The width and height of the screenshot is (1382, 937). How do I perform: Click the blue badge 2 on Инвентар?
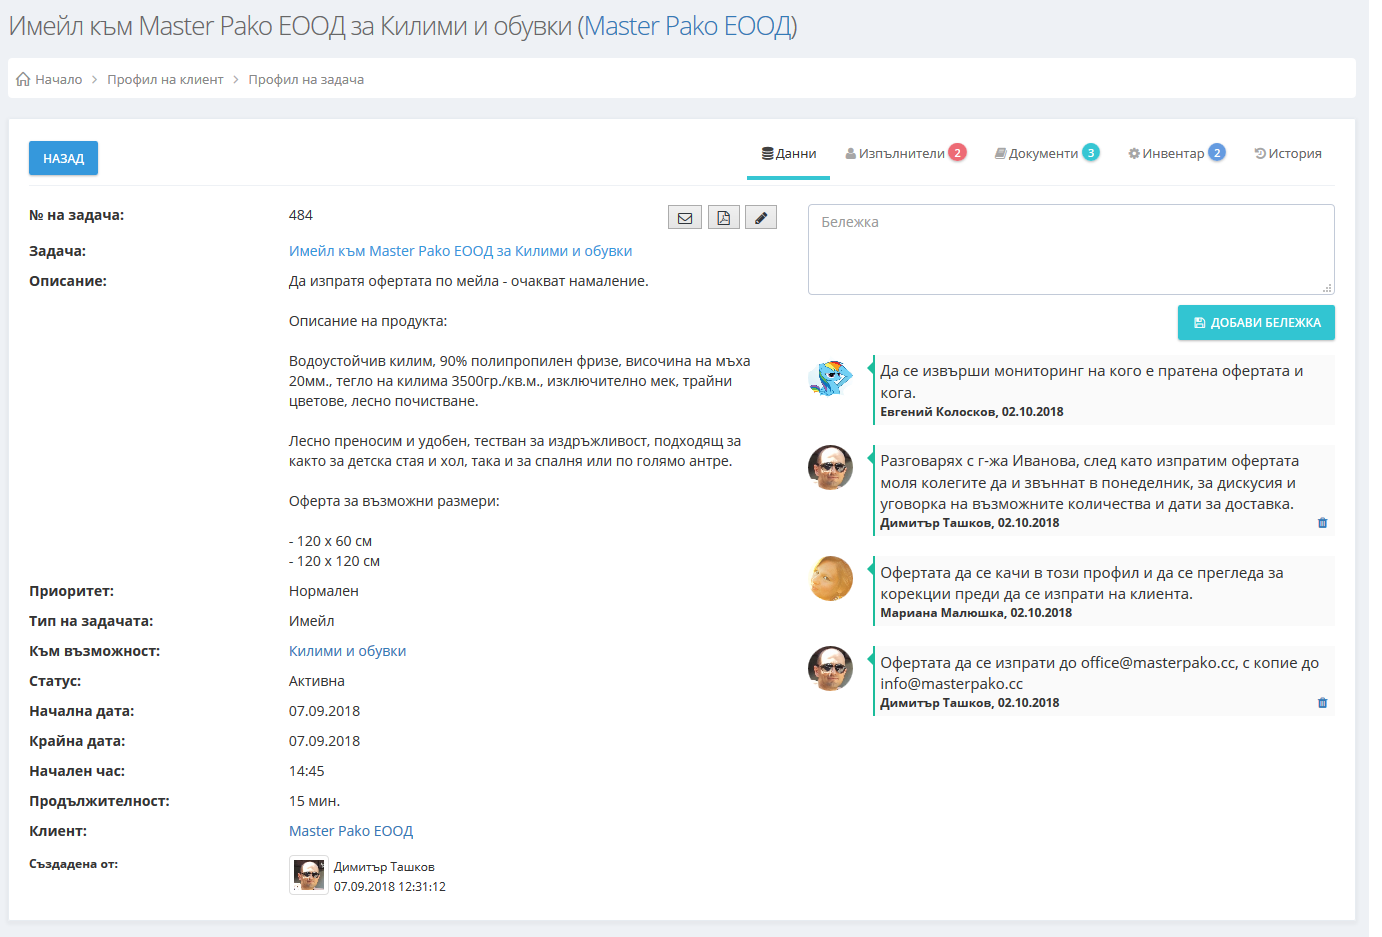click(x=1217, y=152)
